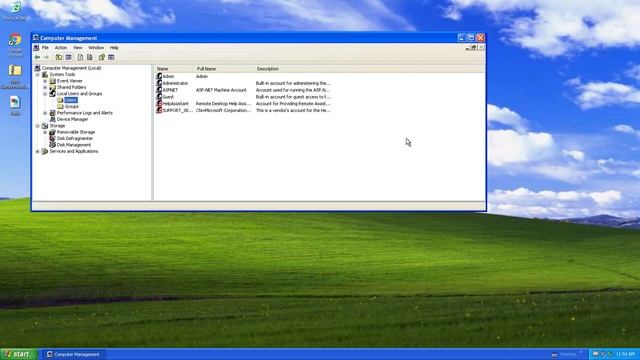Click the taskbar clock showing 11:54 AM
This screenshot has width=640, height=360.
[625, 354]
